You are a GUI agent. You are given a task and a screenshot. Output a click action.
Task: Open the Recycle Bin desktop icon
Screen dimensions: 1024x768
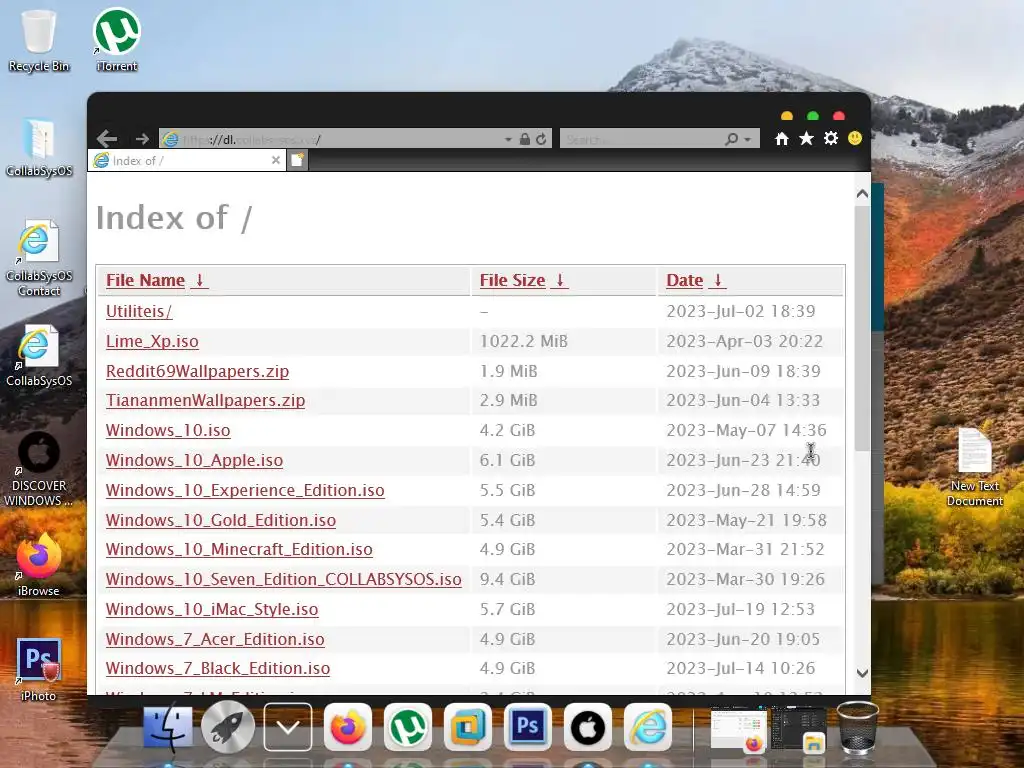pos(39,40)
